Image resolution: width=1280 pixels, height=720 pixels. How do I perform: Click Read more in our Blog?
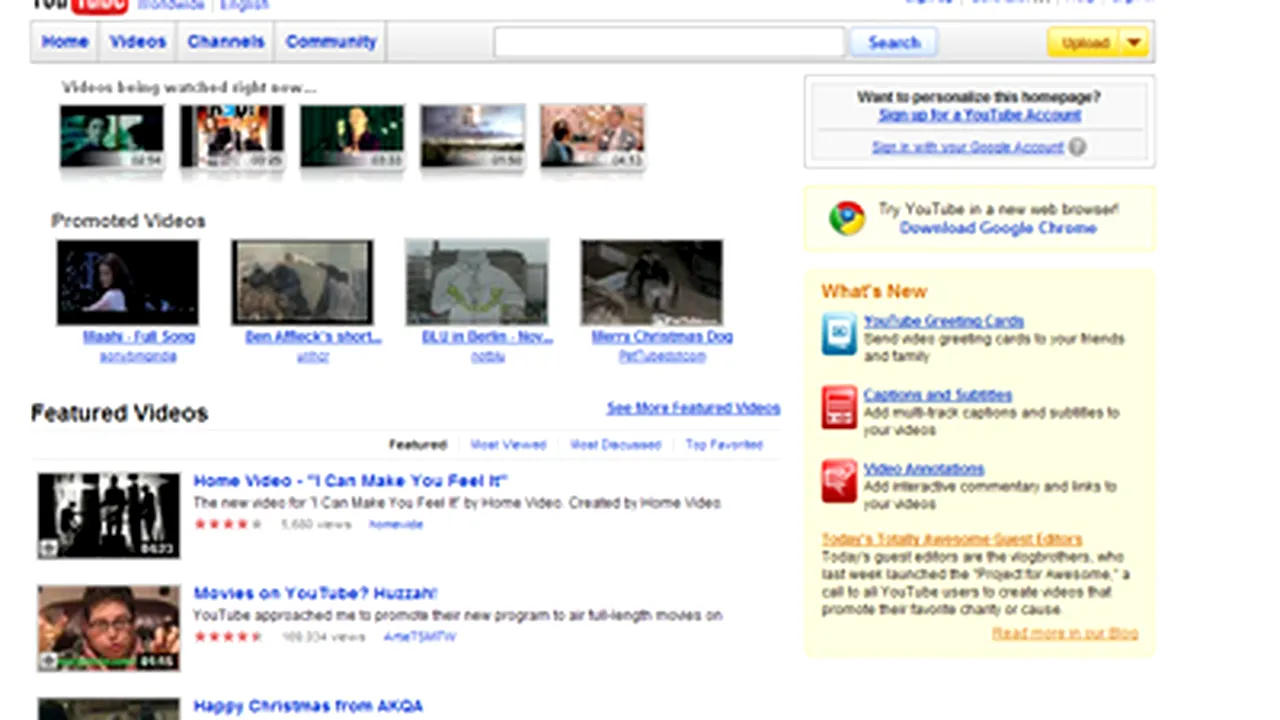click(1065, 633)
